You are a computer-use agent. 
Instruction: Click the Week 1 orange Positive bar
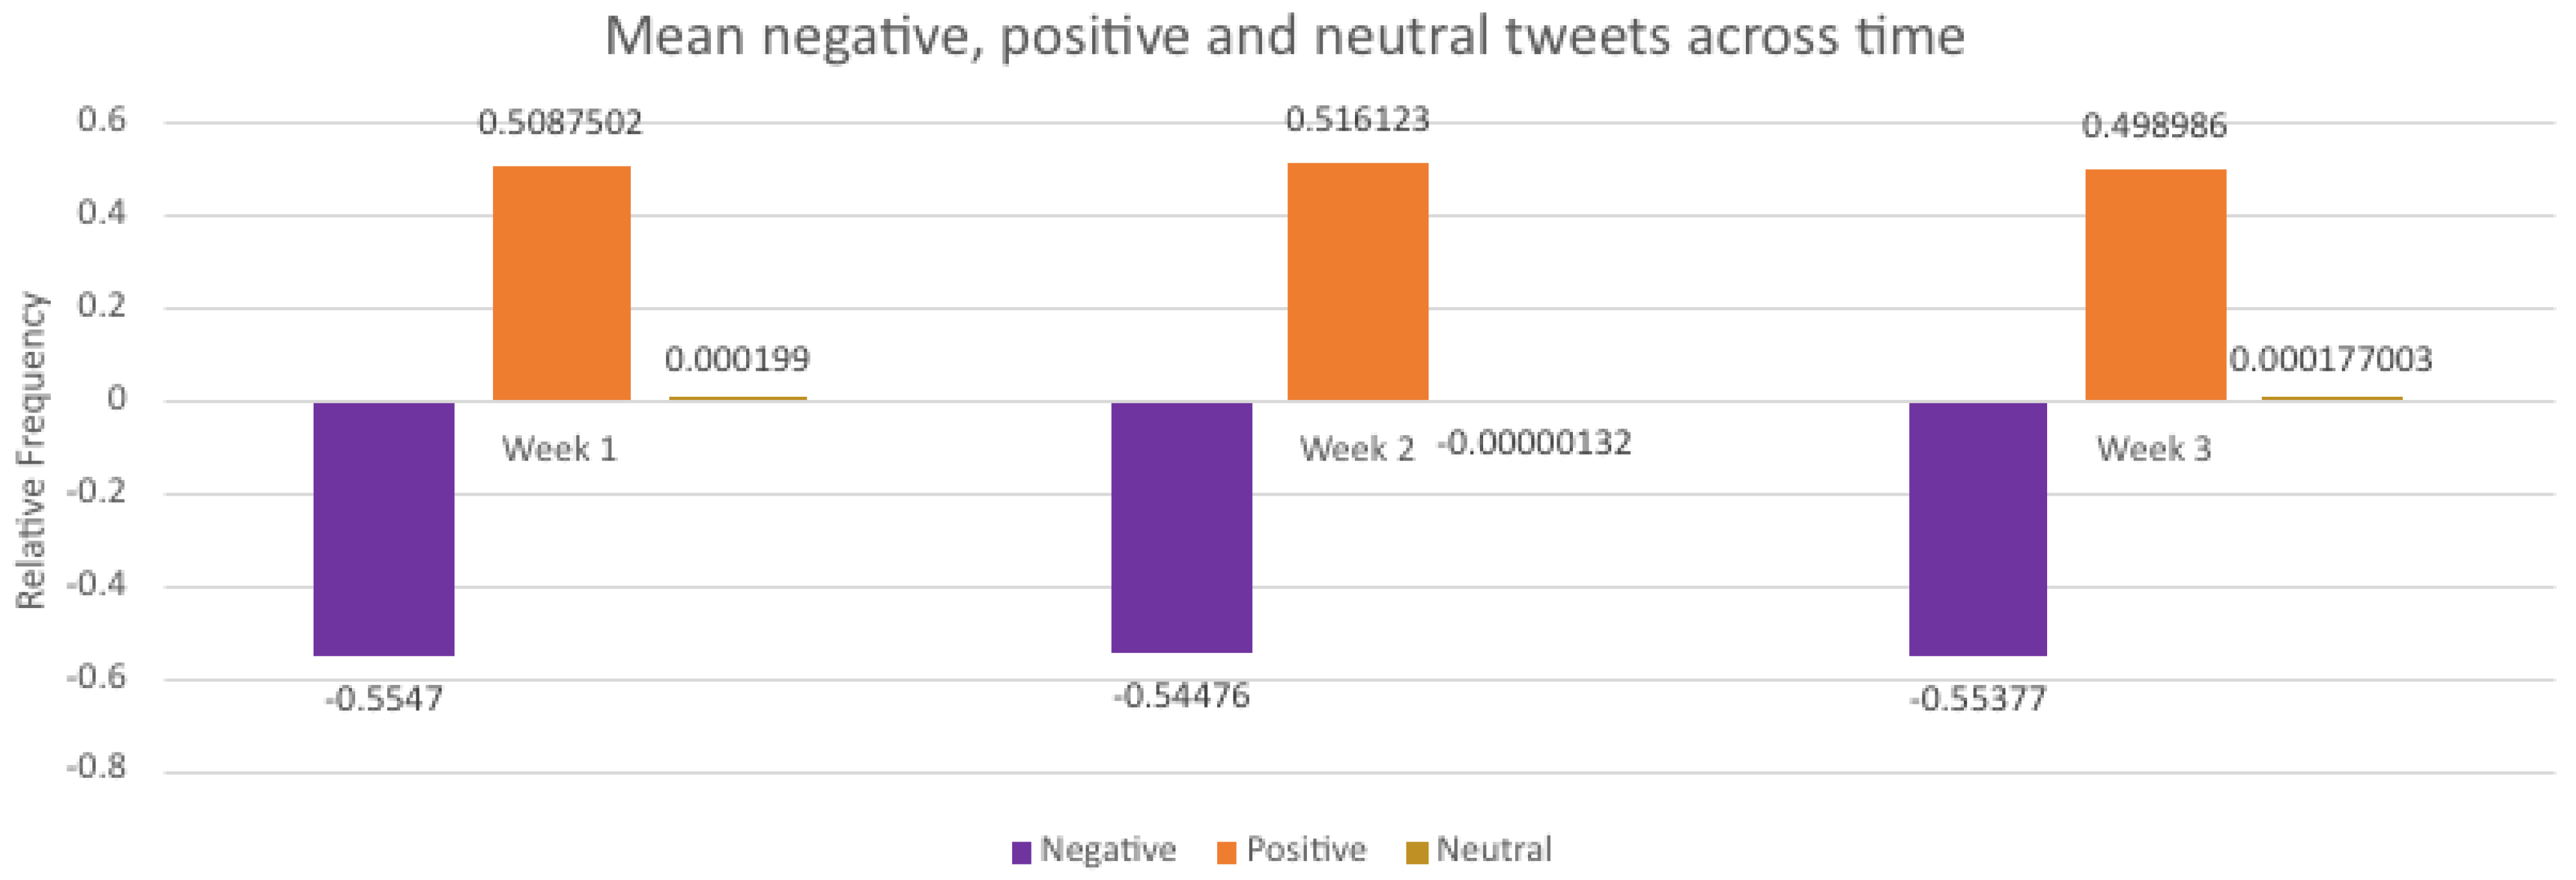point(562,284)
